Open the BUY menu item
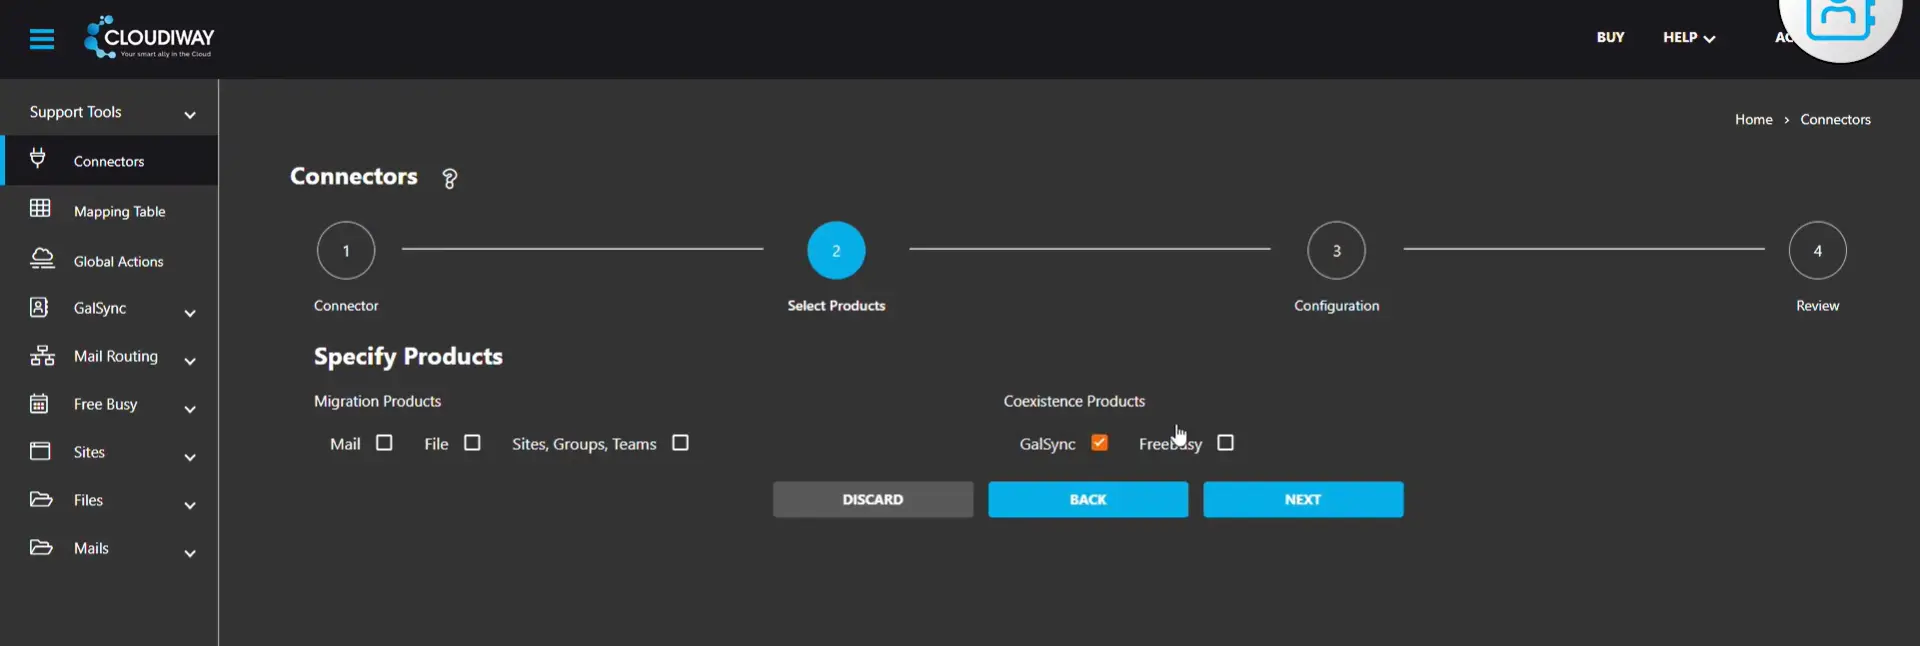The width and height of the screenshot is (1920, 646). click(1610, 37)
